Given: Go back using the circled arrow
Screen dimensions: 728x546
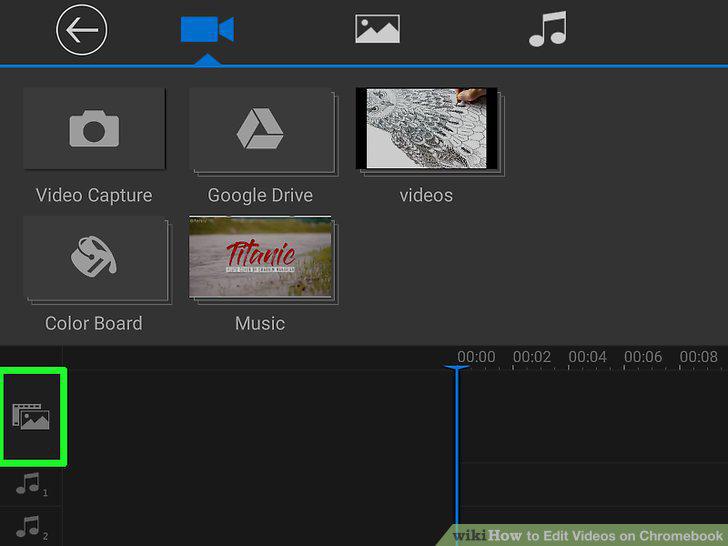Looking at the screenshot, I should [x=82, y=30].
